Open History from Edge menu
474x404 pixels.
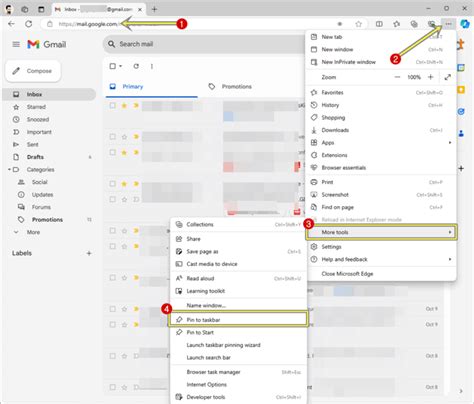[x=381, y=105]
